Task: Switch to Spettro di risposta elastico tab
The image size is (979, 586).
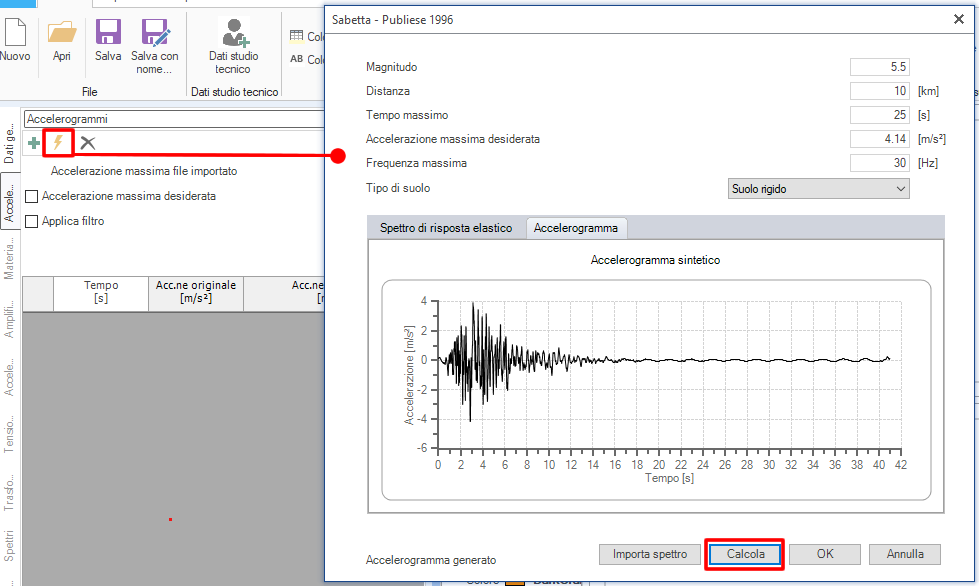Action: (446, 228)
